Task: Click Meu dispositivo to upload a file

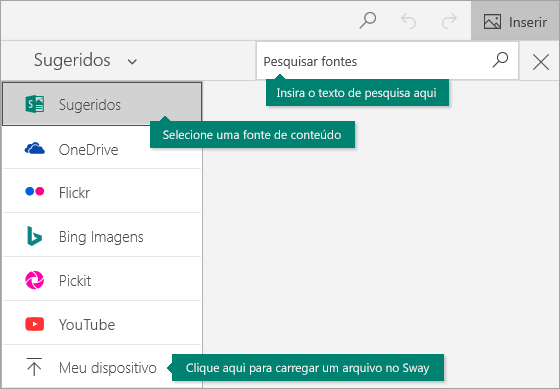Action: 102,367
